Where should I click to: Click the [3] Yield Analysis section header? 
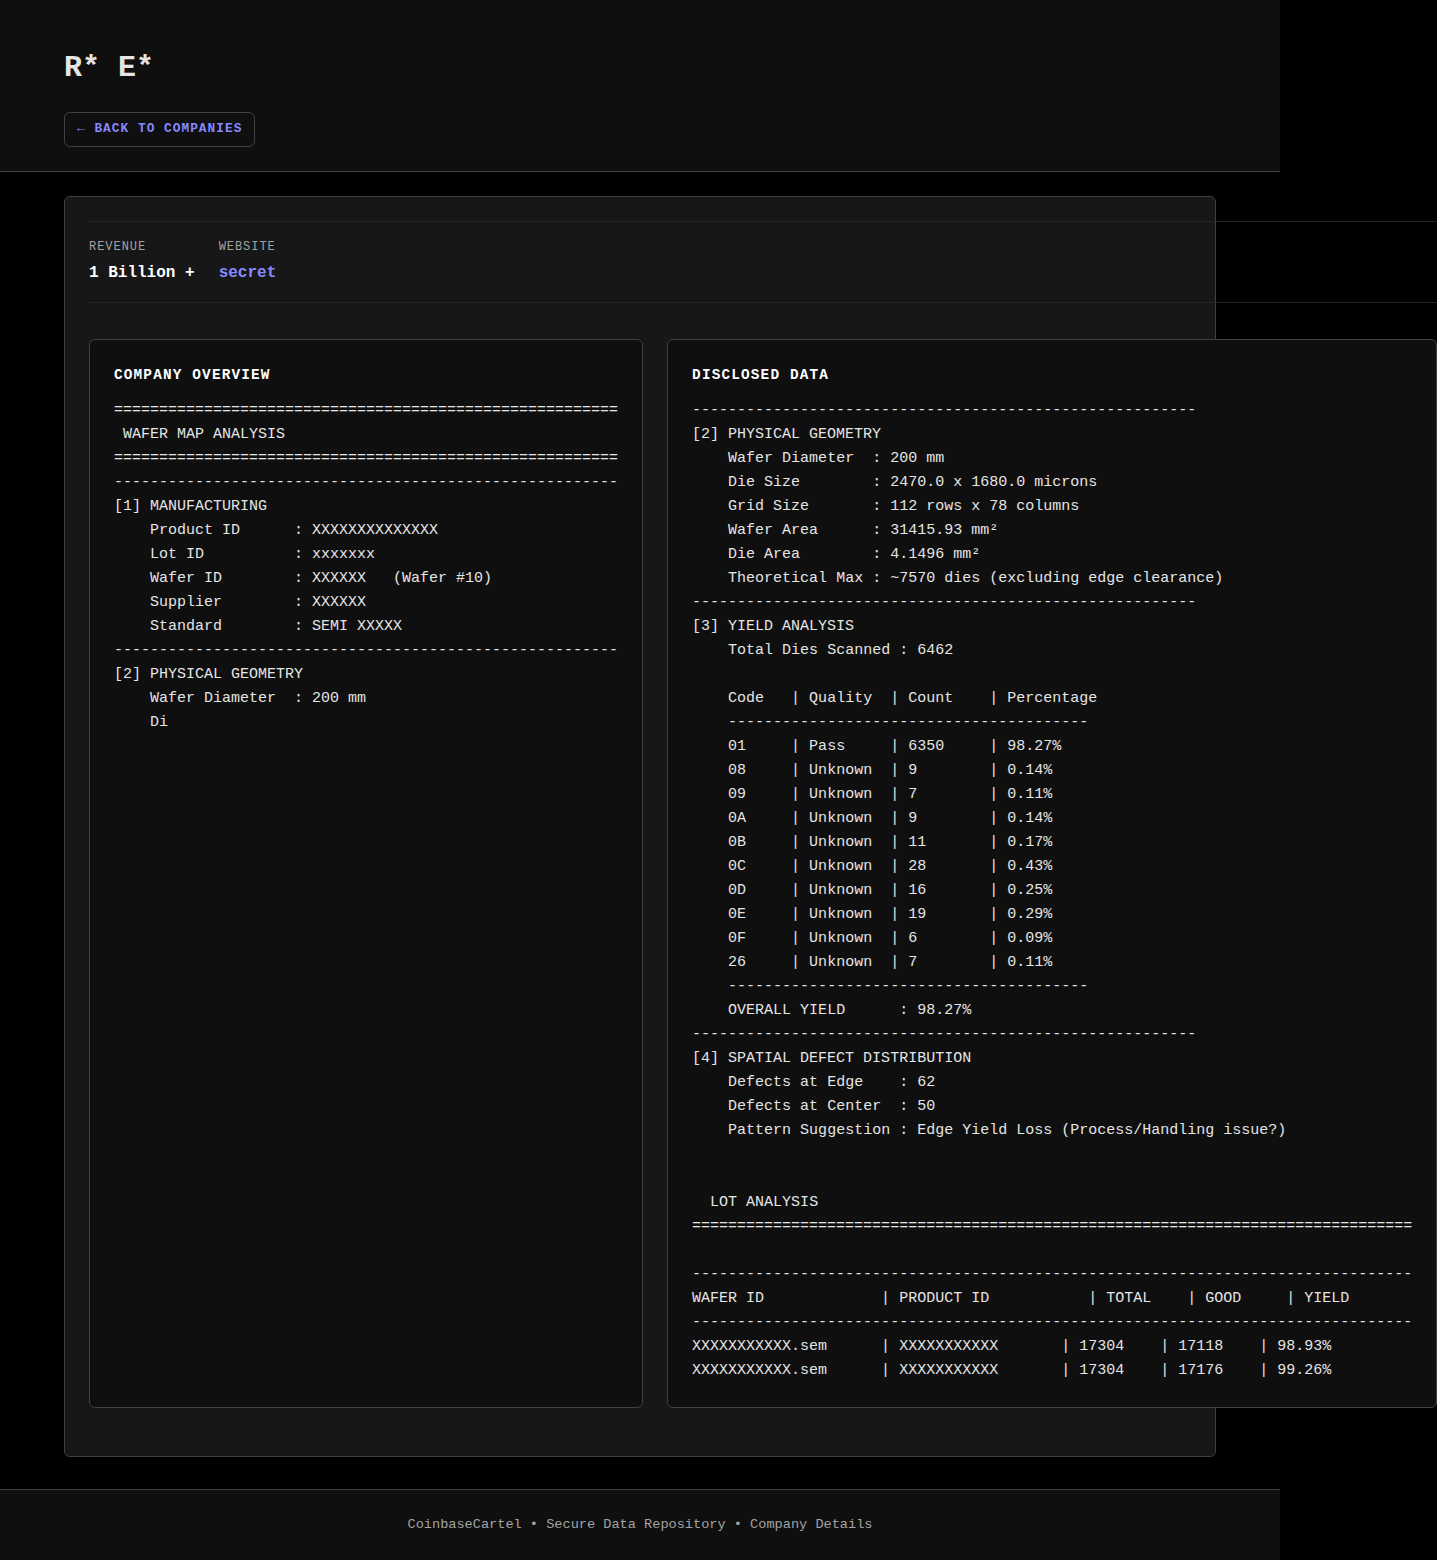(x=773, y=625)
